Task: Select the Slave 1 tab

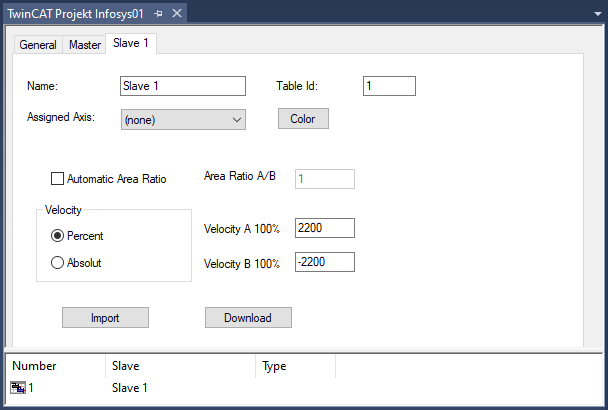Action: 131,43
